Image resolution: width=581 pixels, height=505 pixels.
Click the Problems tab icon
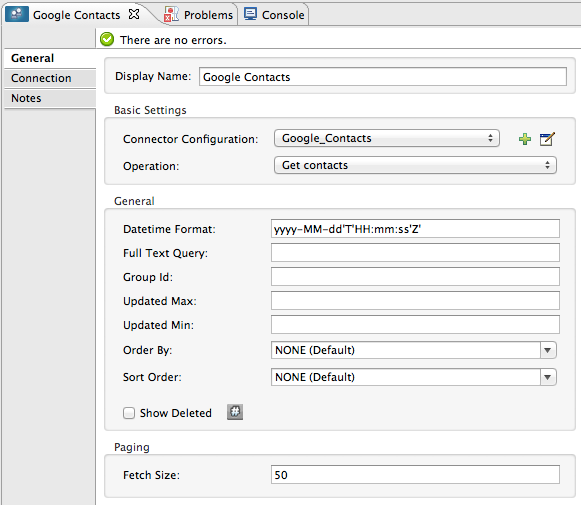click(x=171, y=14)
